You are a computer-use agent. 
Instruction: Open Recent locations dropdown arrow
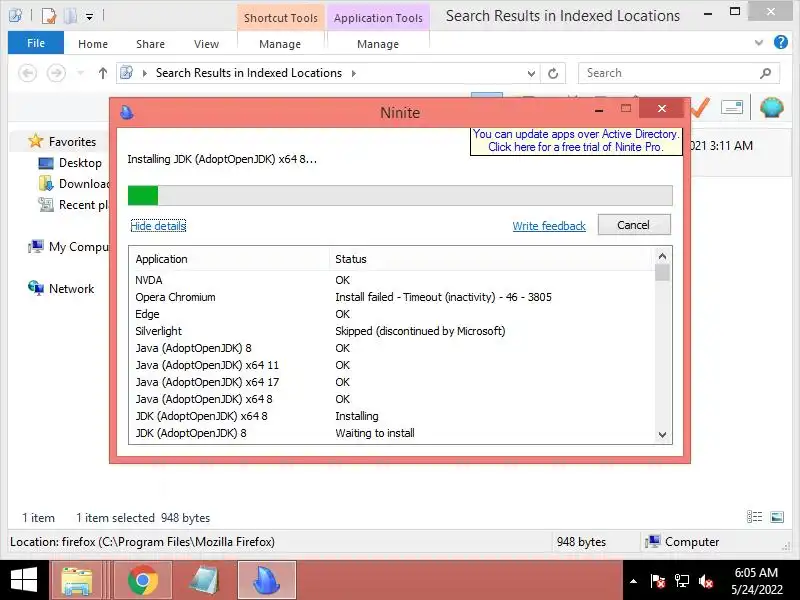[80, 73]
